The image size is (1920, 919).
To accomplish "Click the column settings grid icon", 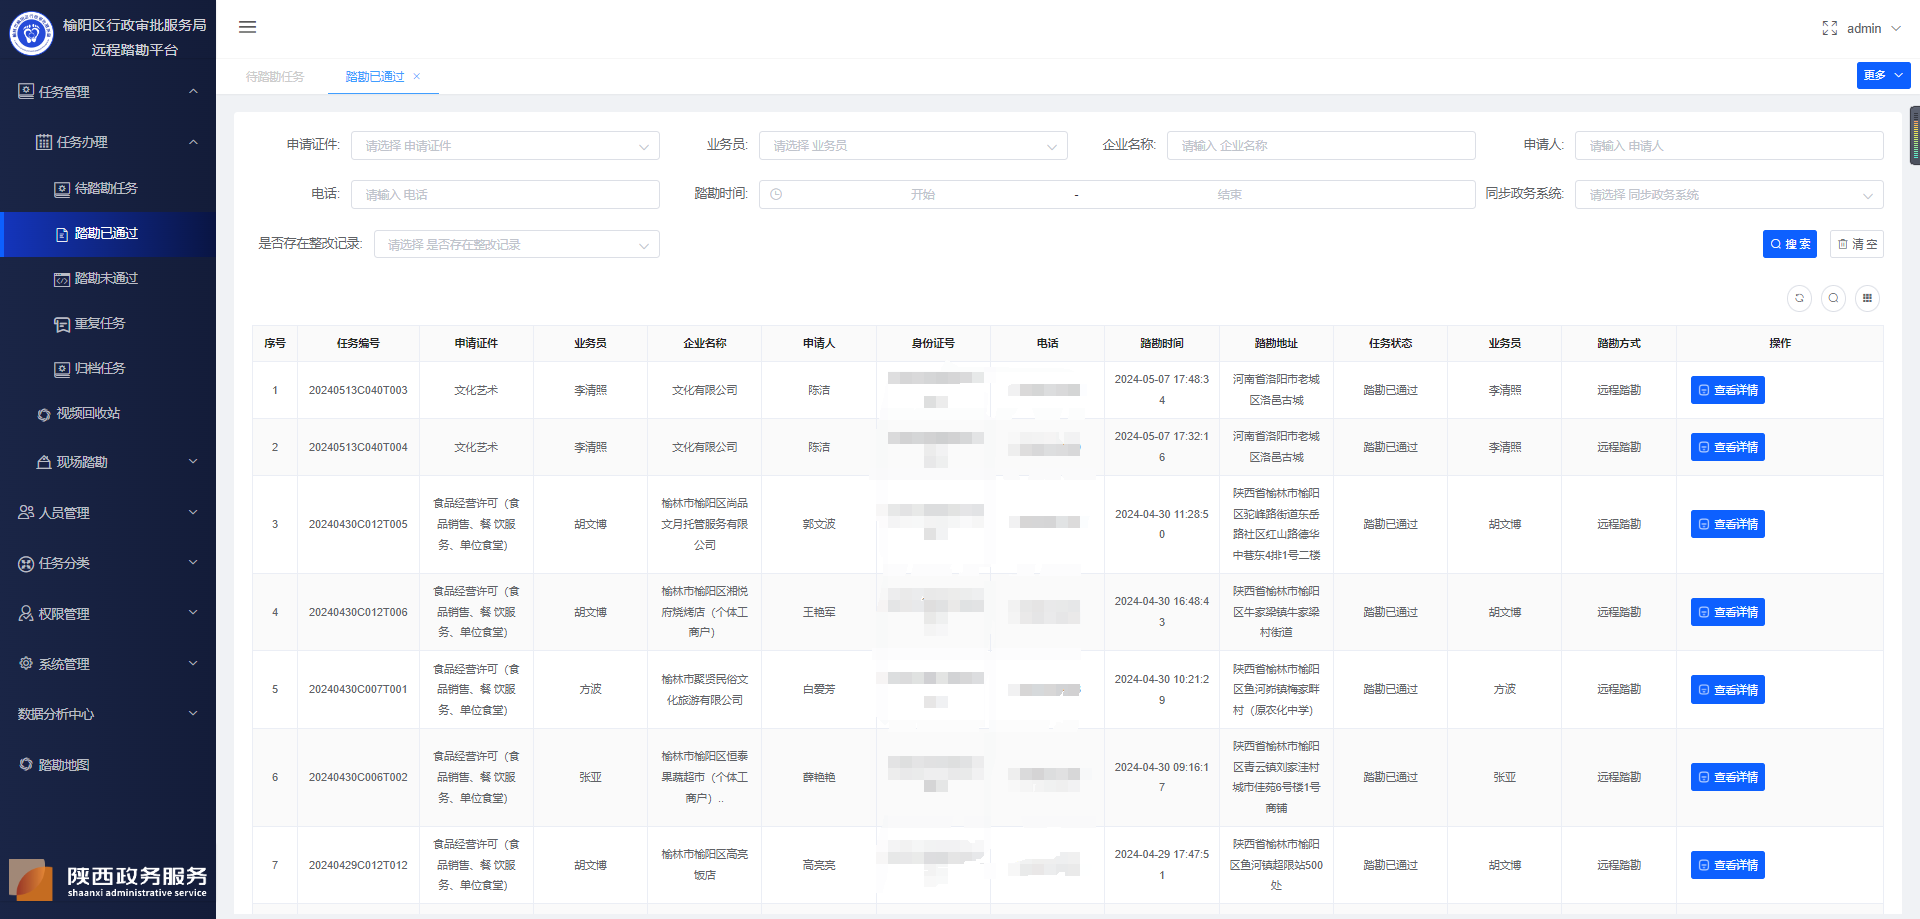I will click(x=1867, y=298).
